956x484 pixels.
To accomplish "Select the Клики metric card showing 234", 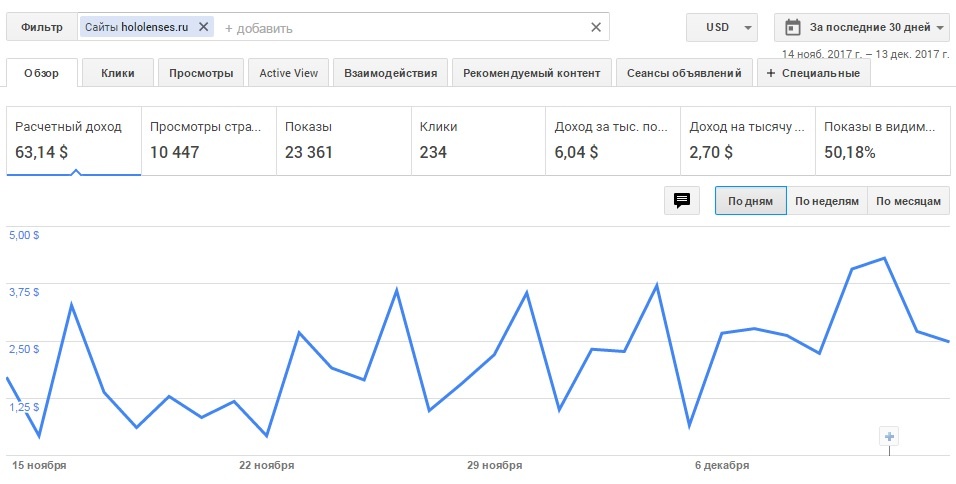I will pos(477,141).
